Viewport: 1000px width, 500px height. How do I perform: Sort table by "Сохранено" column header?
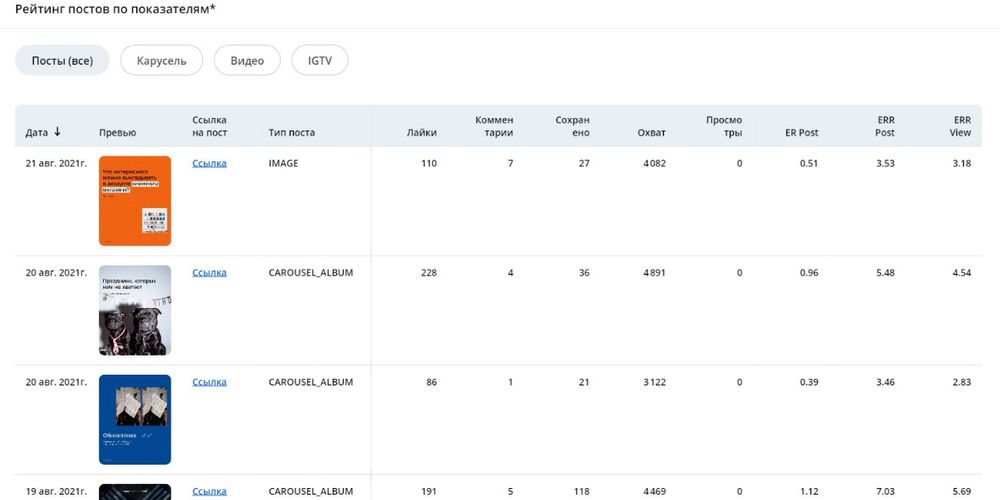coord(573,126)
